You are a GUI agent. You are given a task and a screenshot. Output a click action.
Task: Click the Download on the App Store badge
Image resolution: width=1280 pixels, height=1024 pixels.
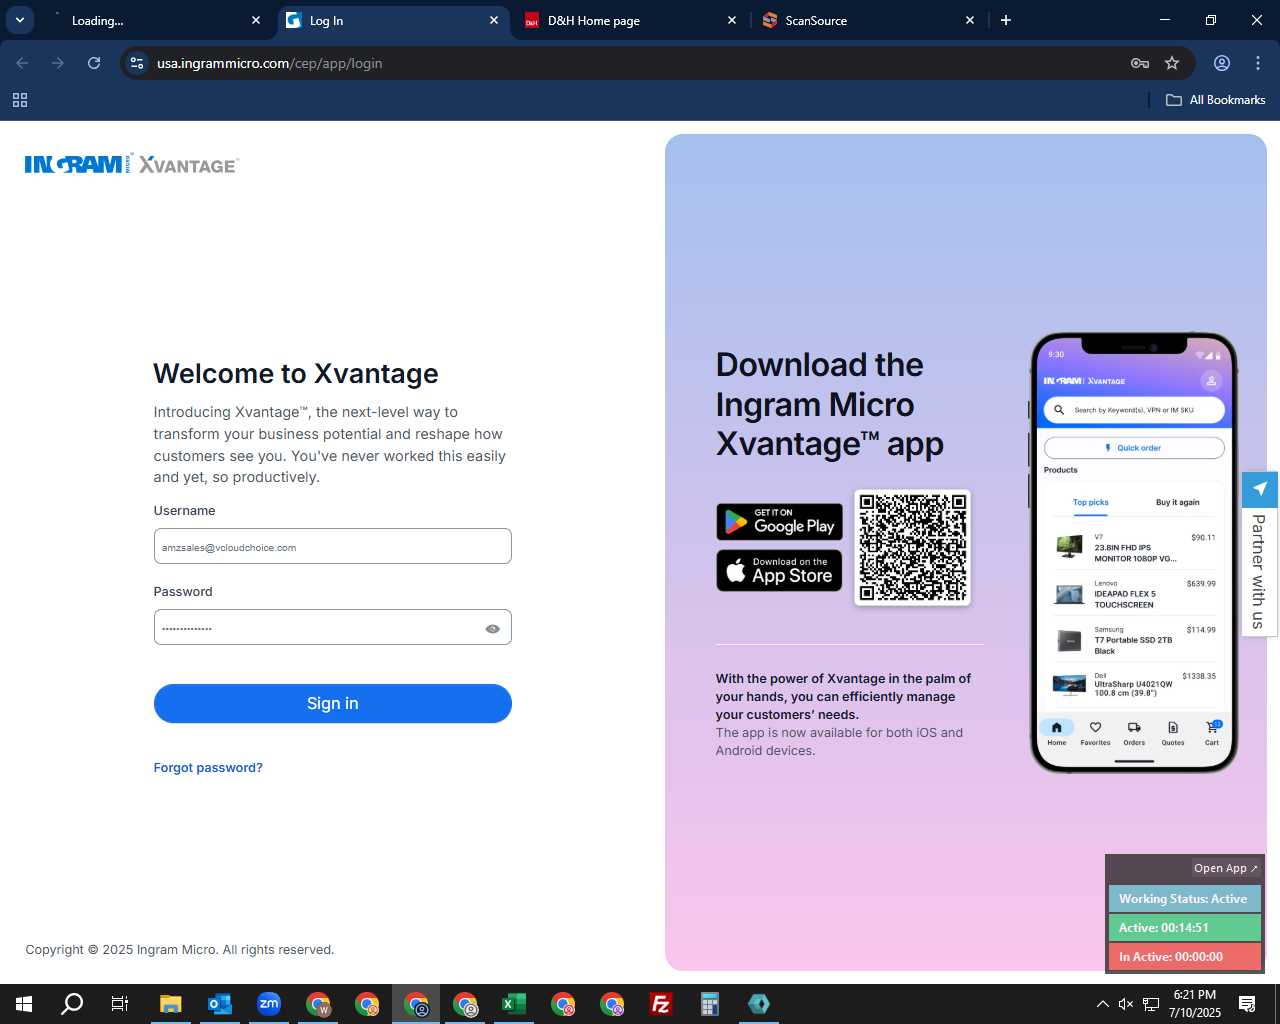click(x=779, y=571)
